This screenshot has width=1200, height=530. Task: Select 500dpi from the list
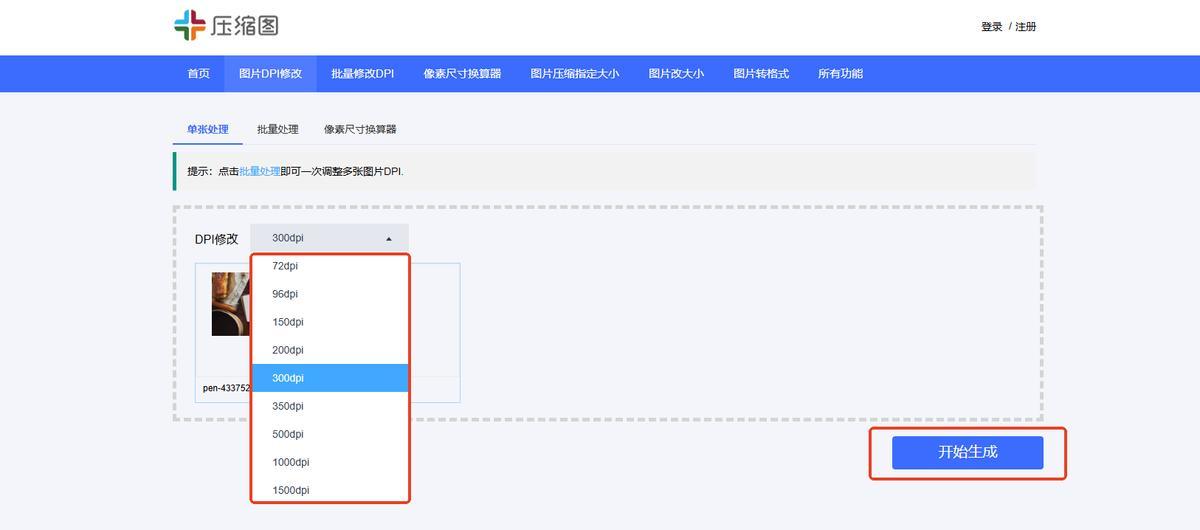(x=287, y=434)
